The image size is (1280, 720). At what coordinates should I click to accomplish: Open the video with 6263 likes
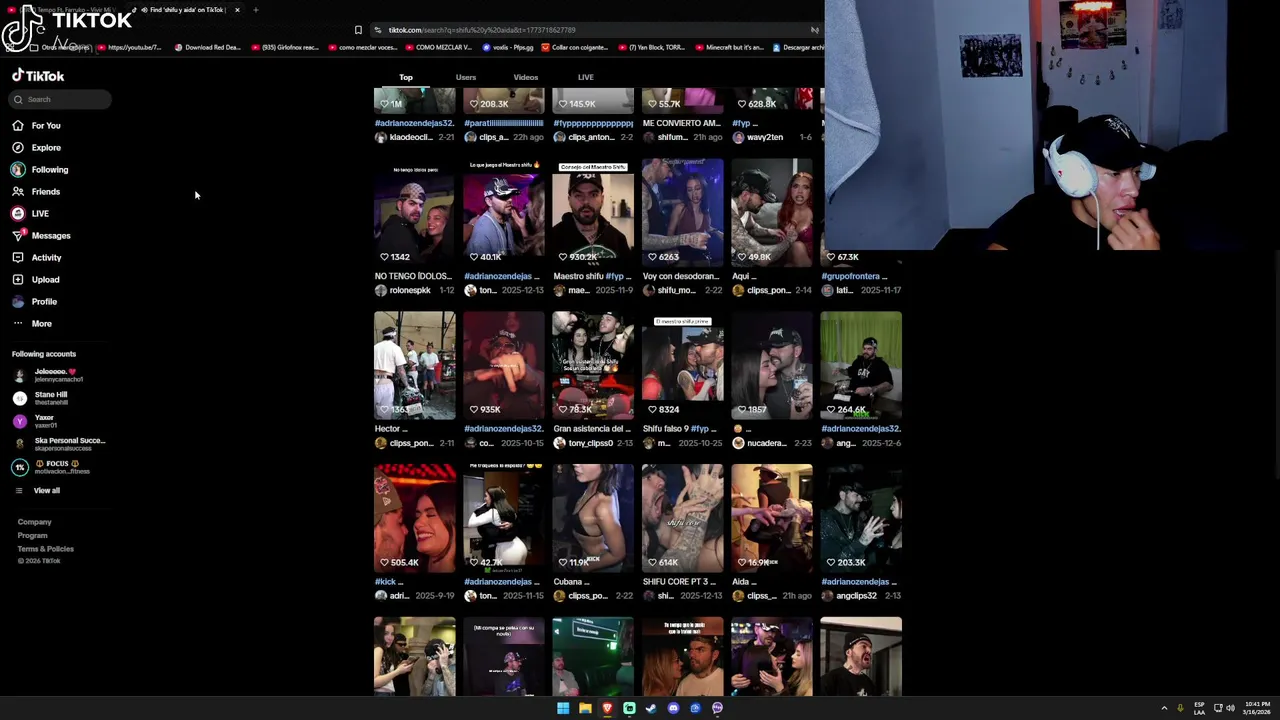click(682, 211)
